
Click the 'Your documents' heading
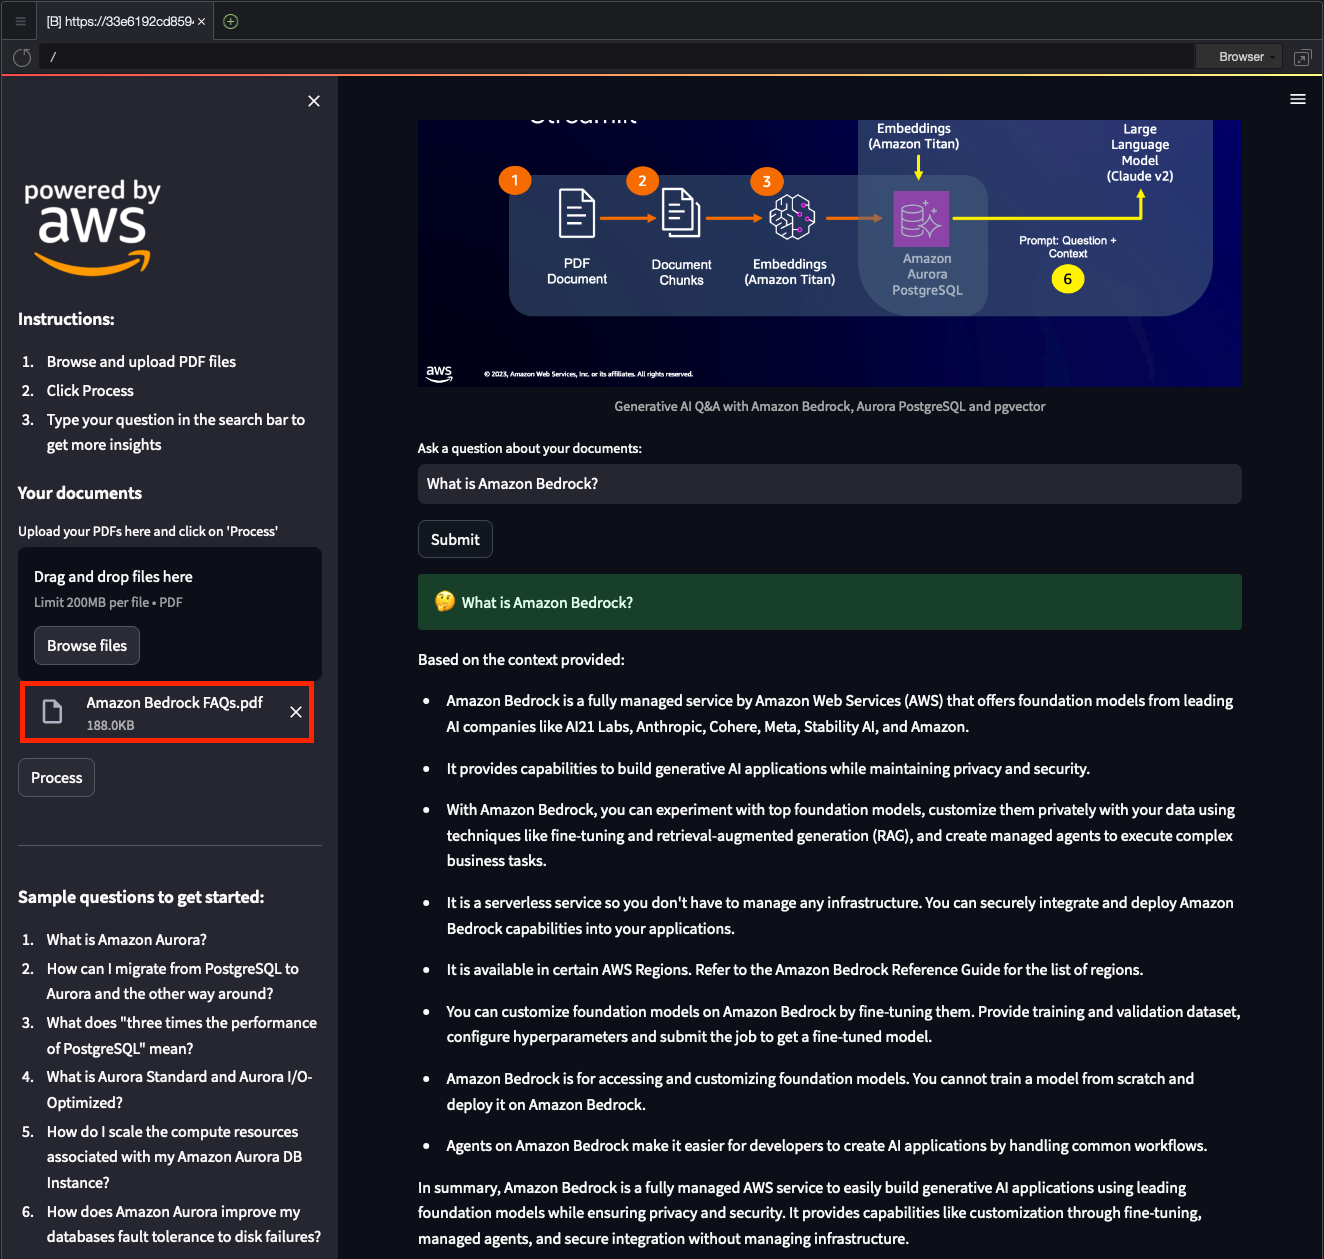[80, 493]
